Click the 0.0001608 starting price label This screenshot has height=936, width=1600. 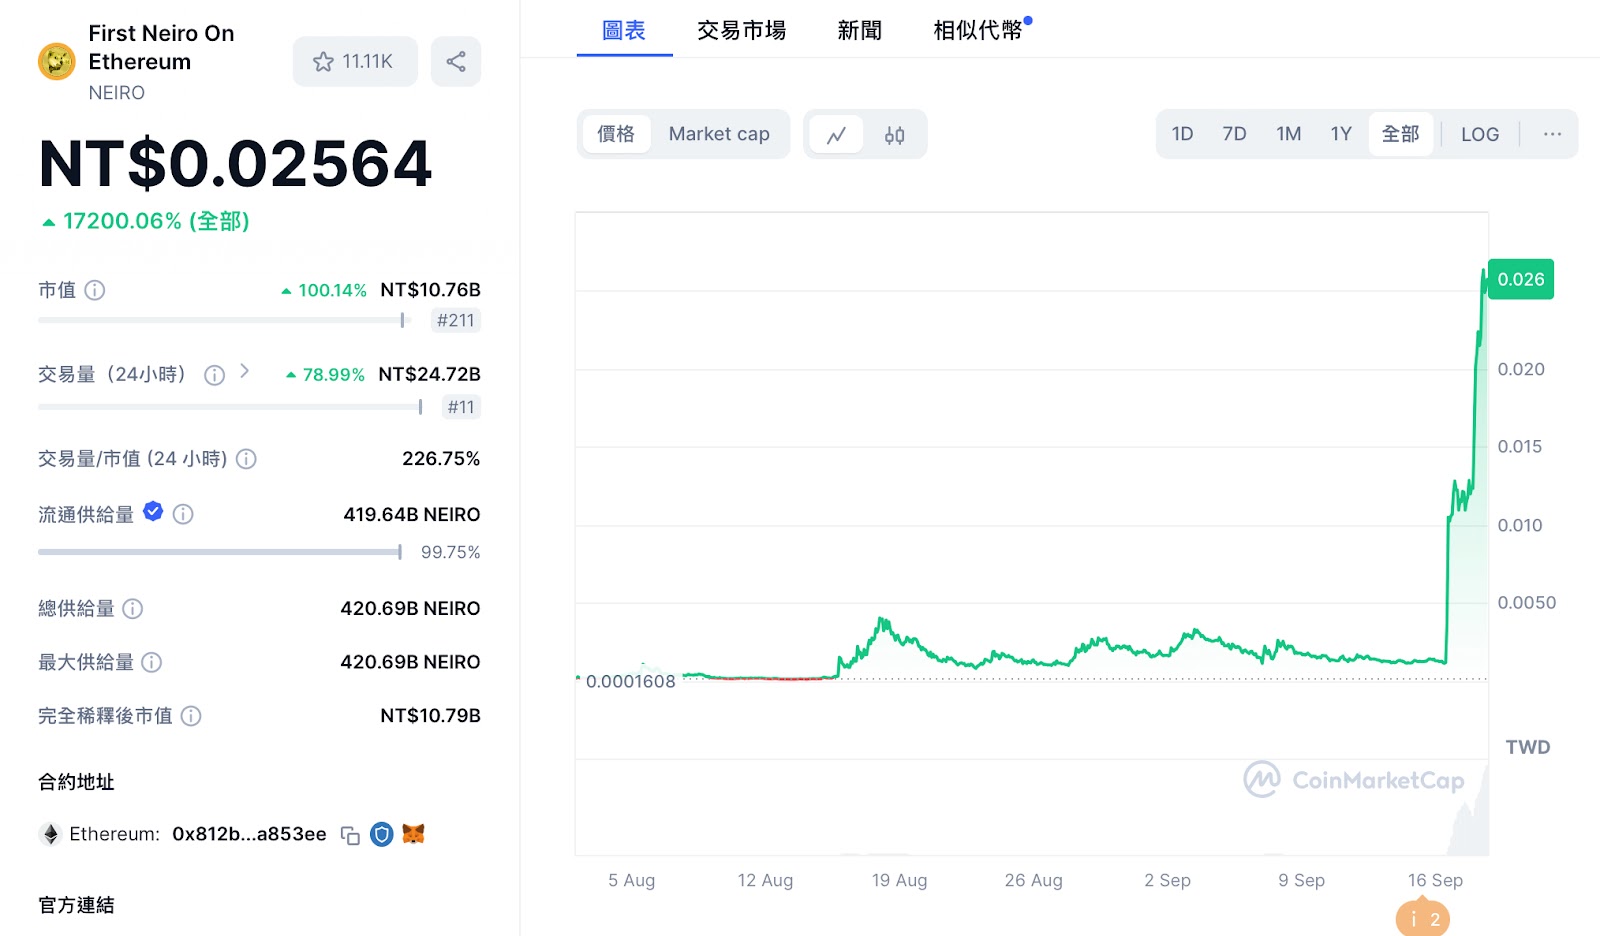point(630,681)
